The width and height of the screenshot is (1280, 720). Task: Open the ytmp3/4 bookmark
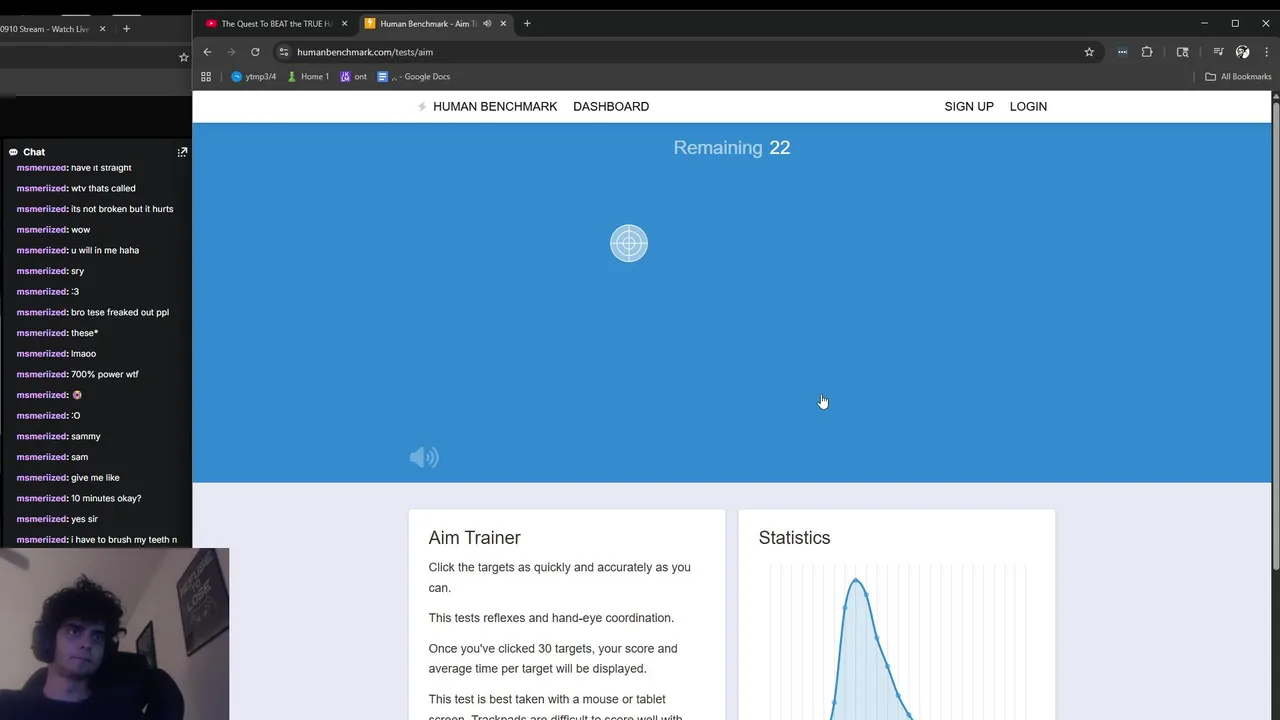pos(253,76)
